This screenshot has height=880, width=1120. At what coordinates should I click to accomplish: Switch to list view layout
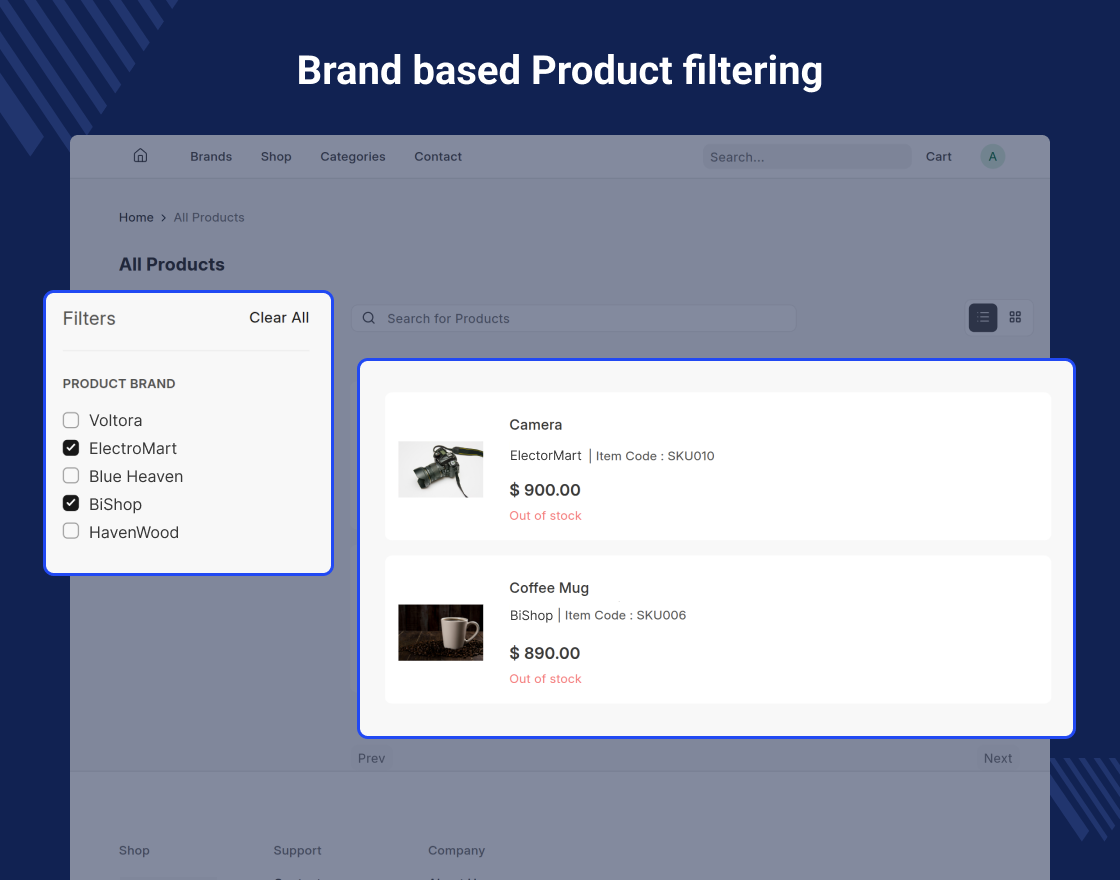(x=983, y=317)
